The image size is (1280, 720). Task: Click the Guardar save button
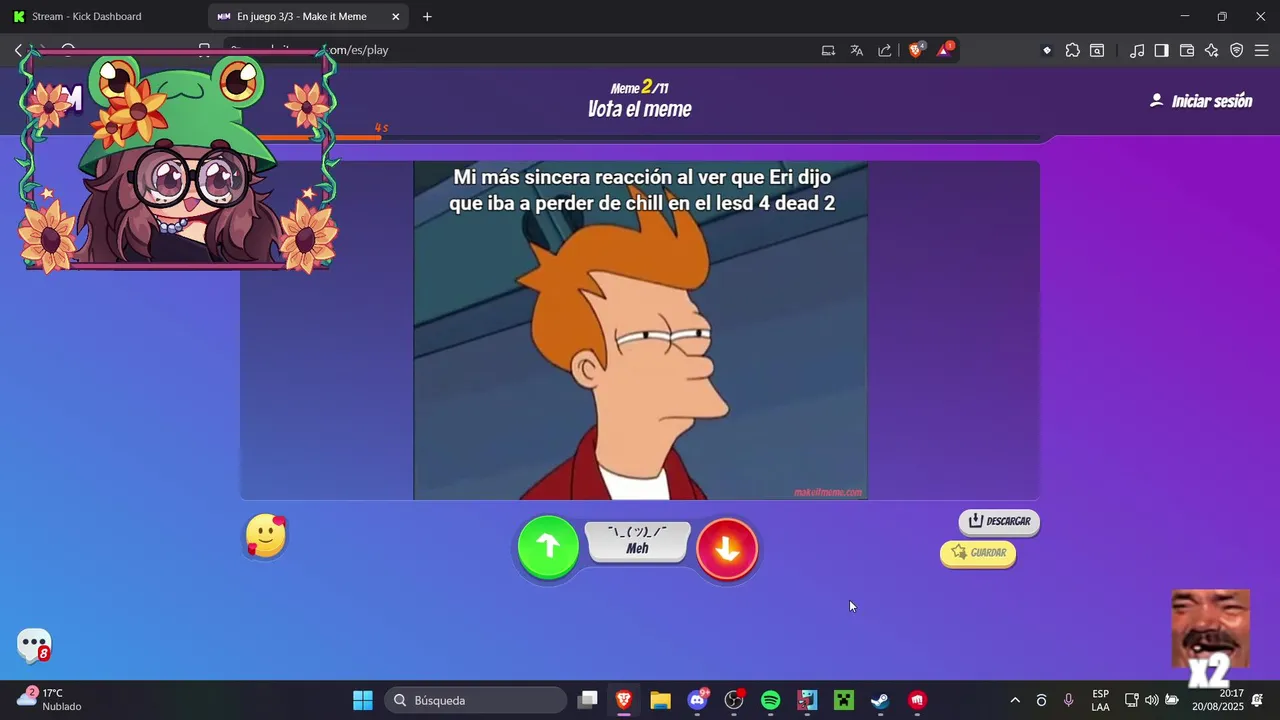pos(978,553)
